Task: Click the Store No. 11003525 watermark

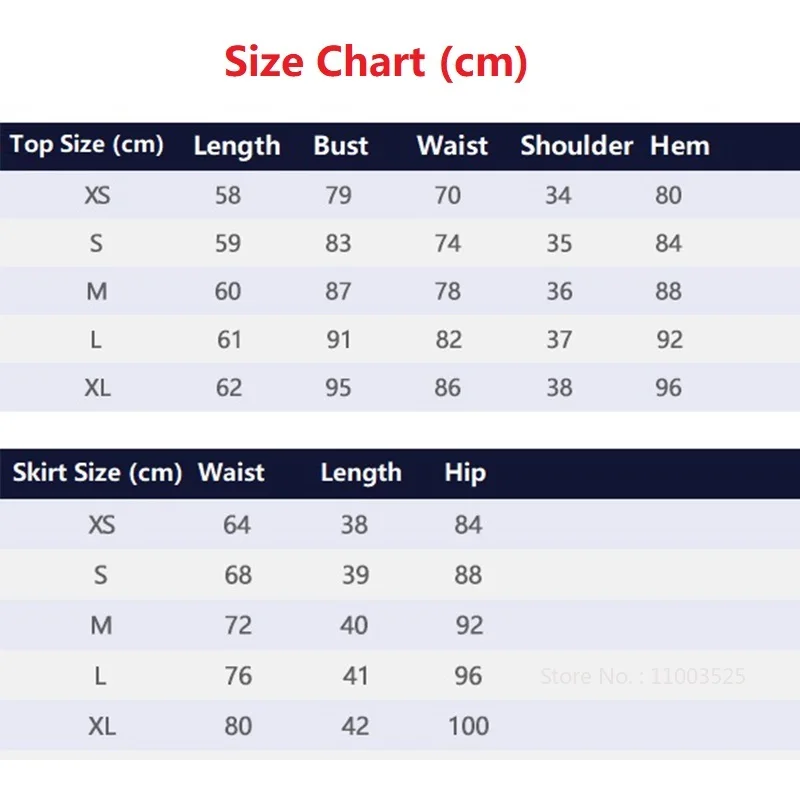Action: point(642,677)
